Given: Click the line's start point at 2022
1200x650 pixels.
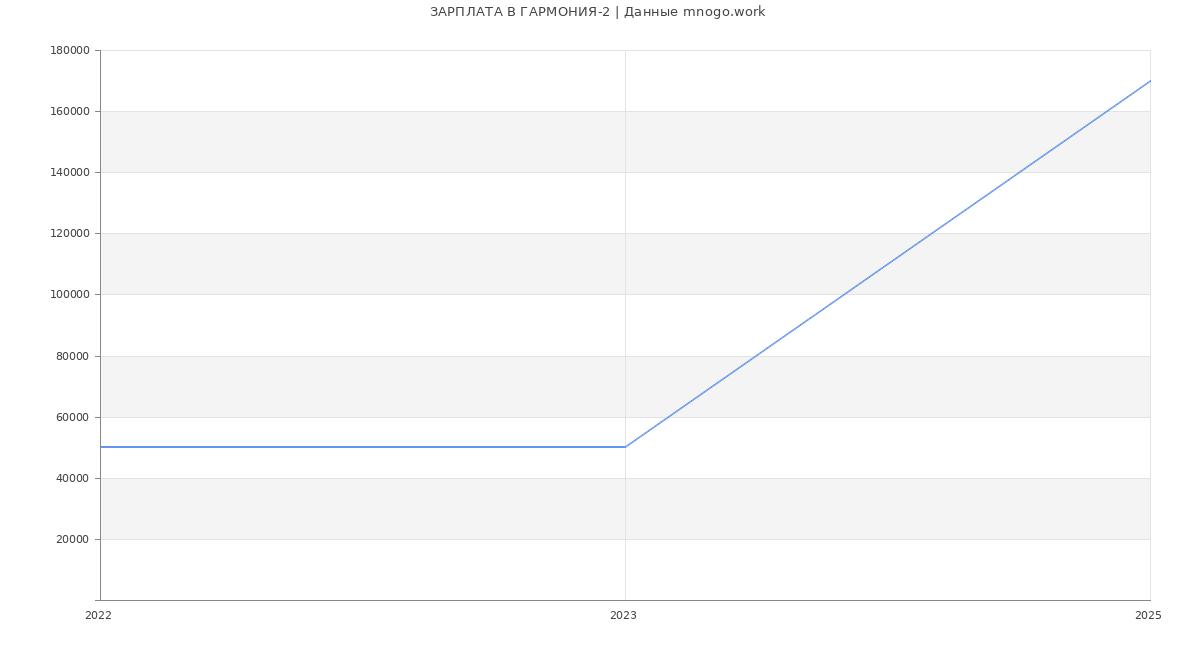Looking at the screenshot, I should (x=101, y=447).
